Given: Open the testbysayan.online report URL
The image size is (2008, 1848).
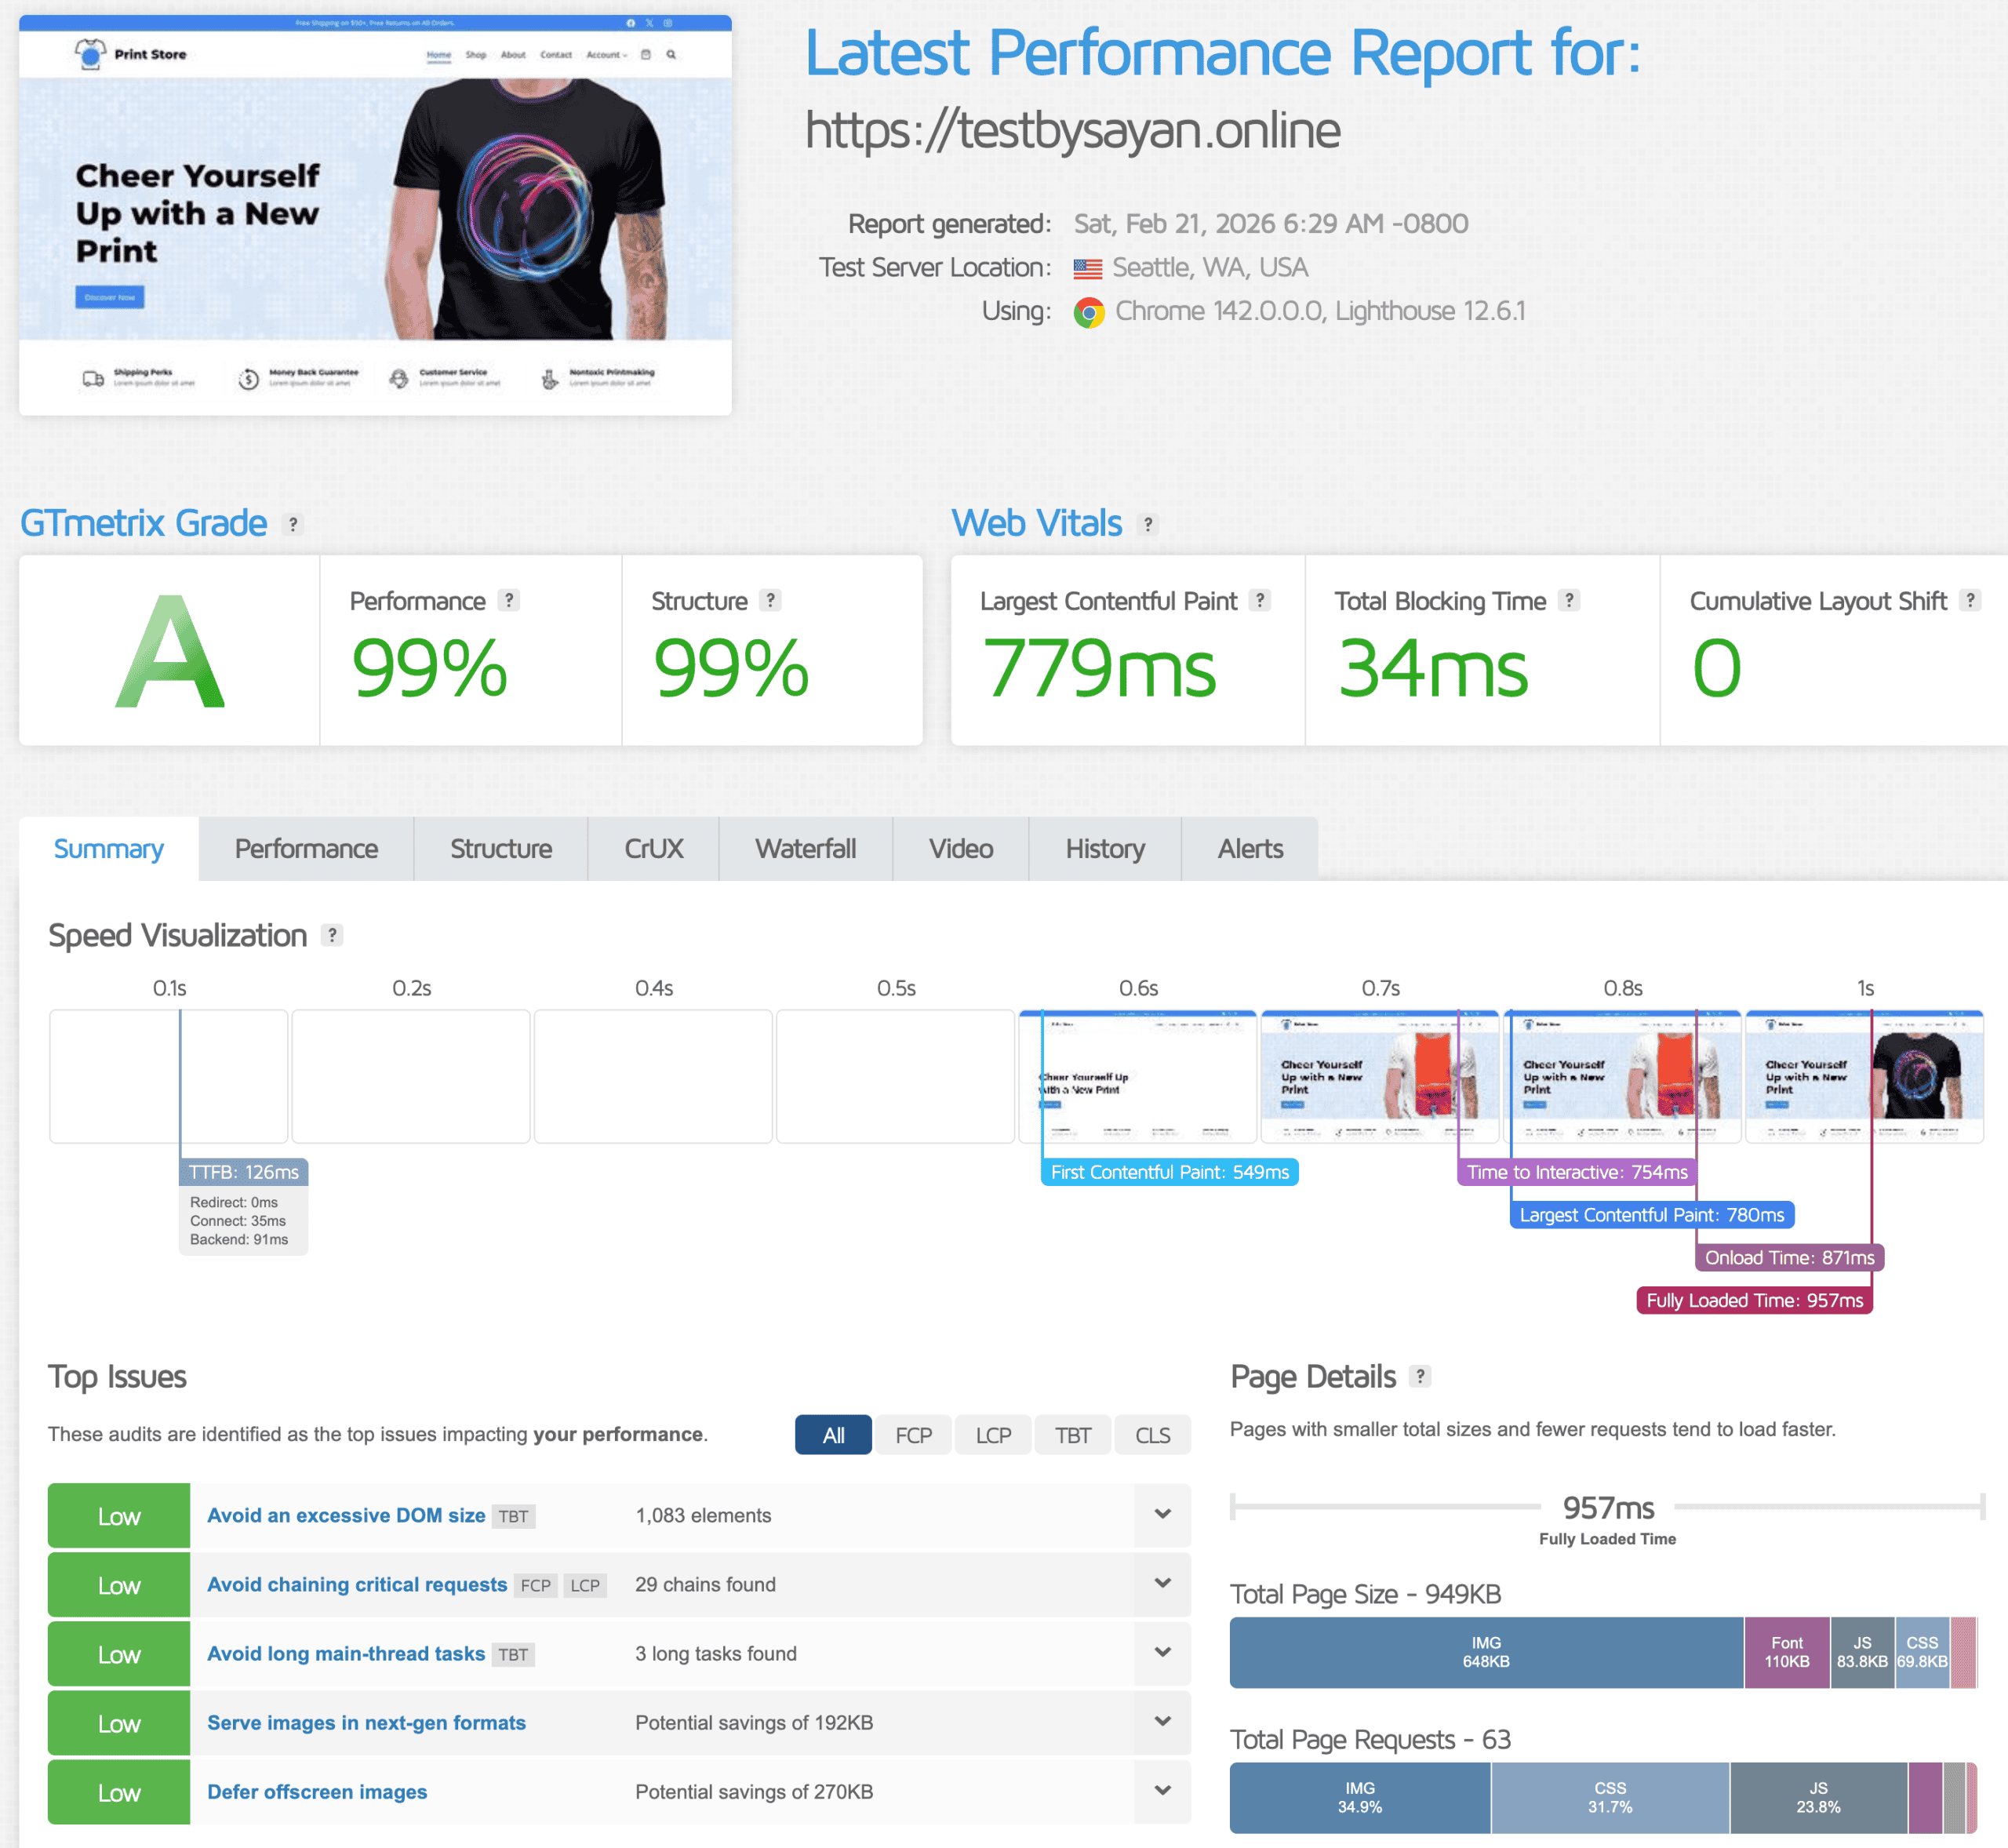Looking at the screenshot, I should (x=1073, y=130).
